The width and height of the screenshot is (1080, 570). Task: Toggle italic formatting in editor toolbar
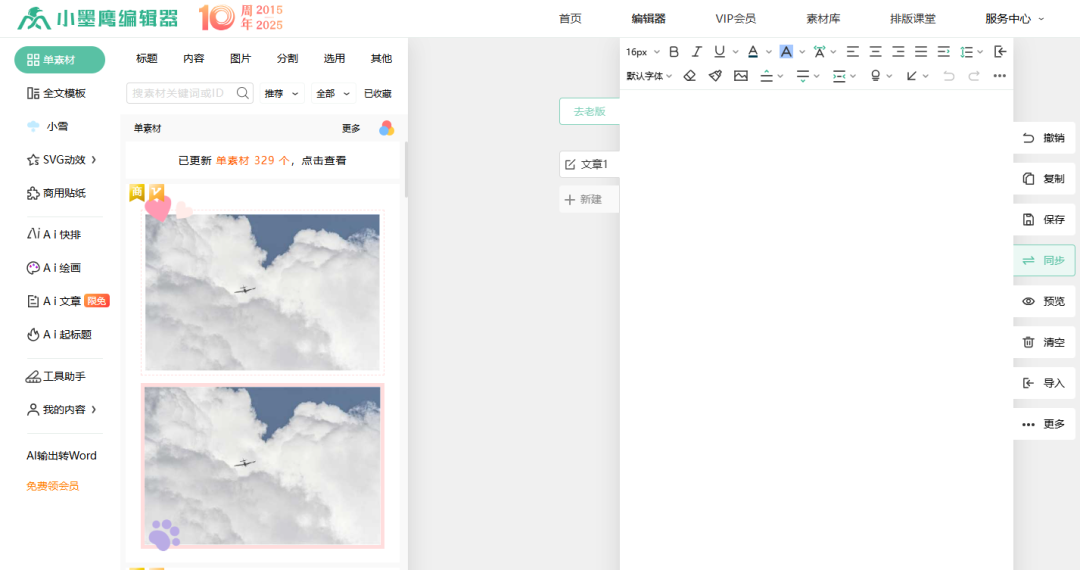[696, 52]
